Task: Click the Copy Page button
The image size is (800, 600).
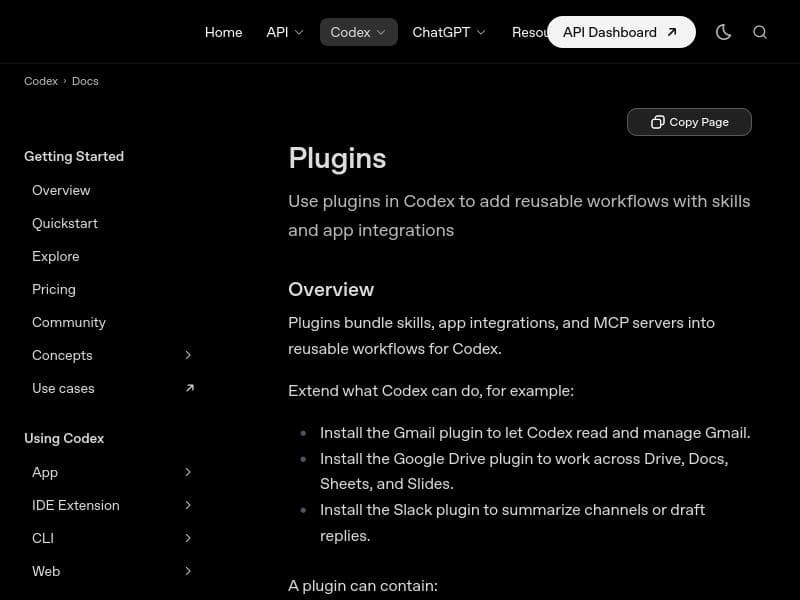Action: [689, 121]
